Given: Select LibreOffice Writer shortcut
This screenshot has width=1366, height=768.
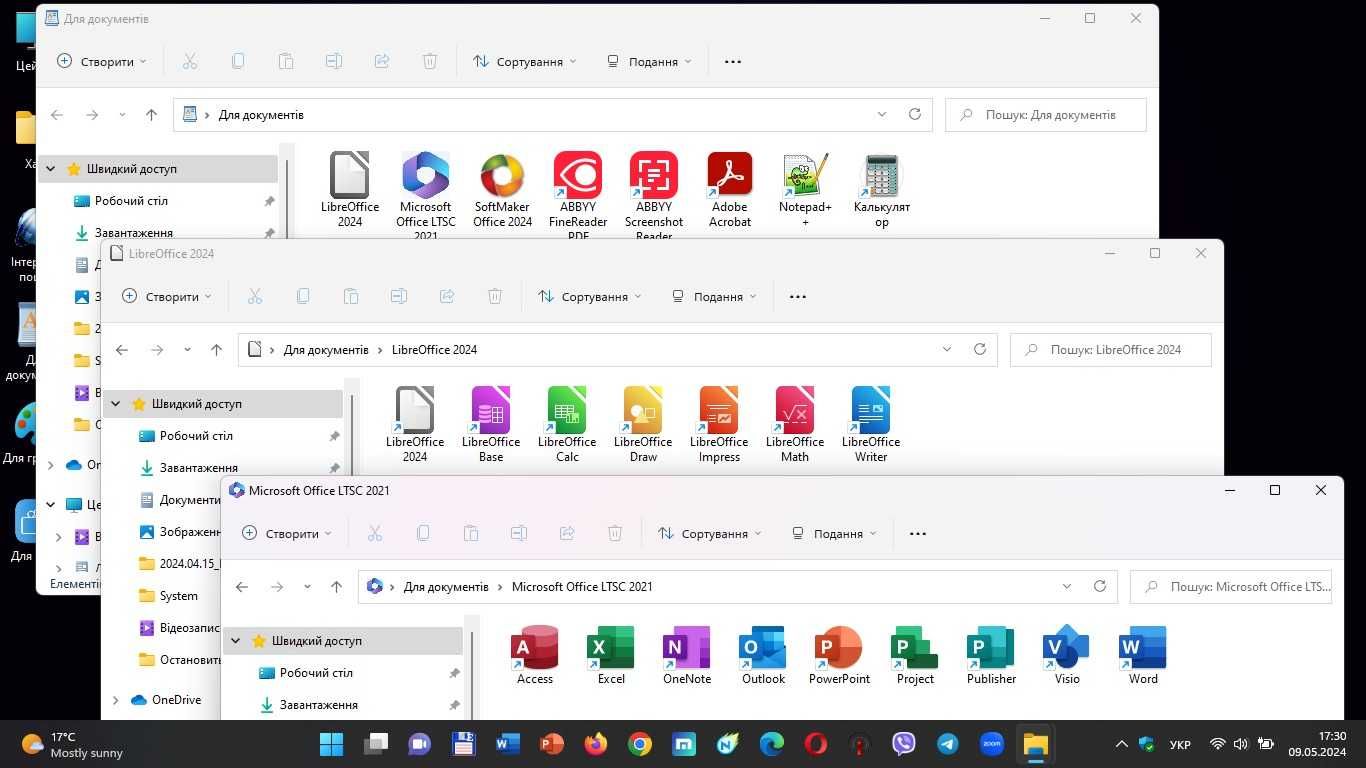Looking at the screenshot, I should [x=871, y=425].
